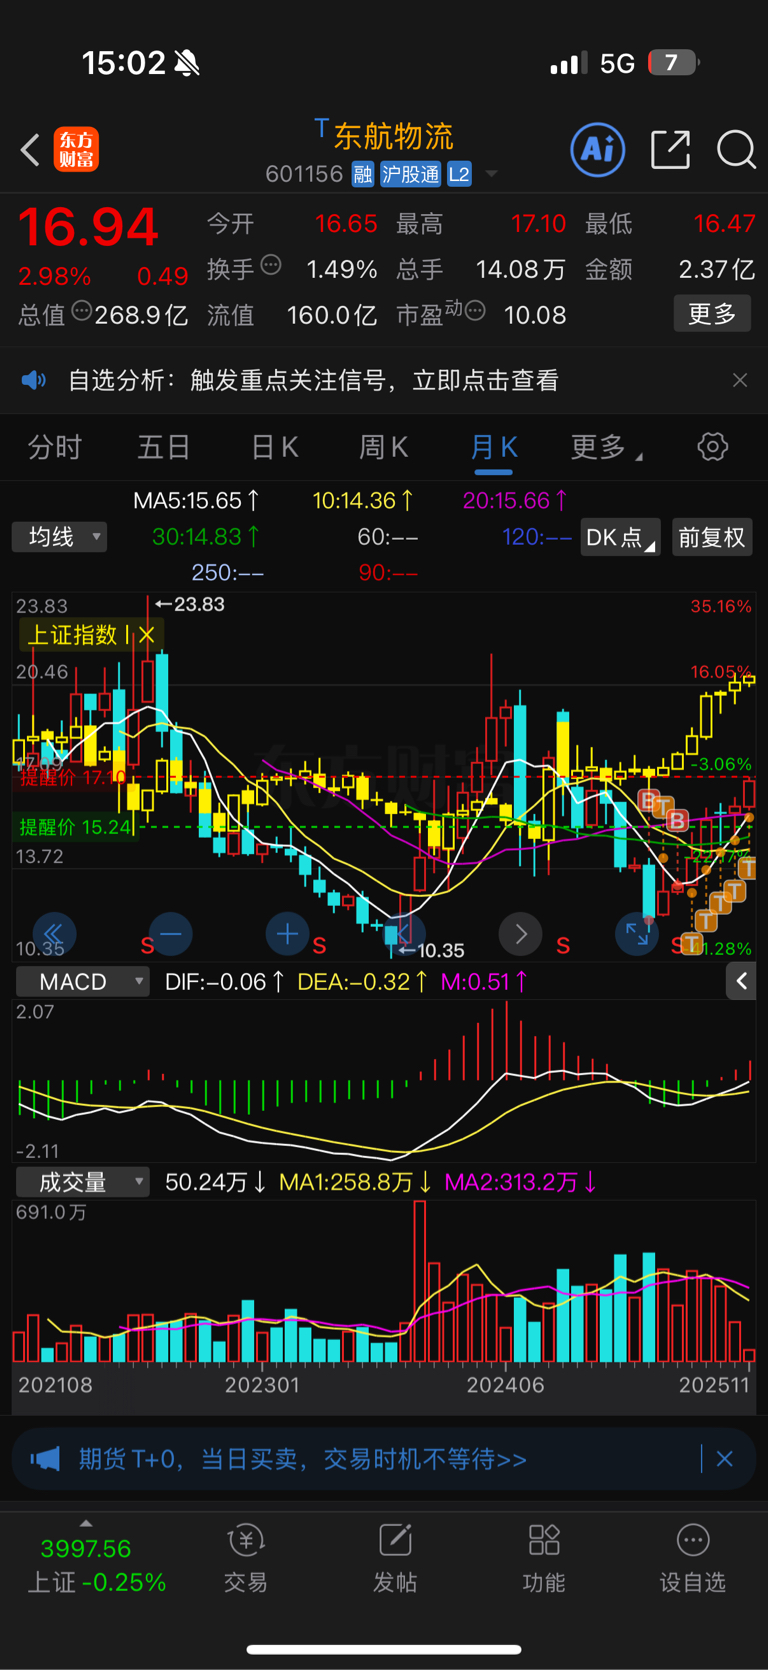Open the DK点 selector
Viewport: 768px width, 1670px height.
click(x=620, y=537)
